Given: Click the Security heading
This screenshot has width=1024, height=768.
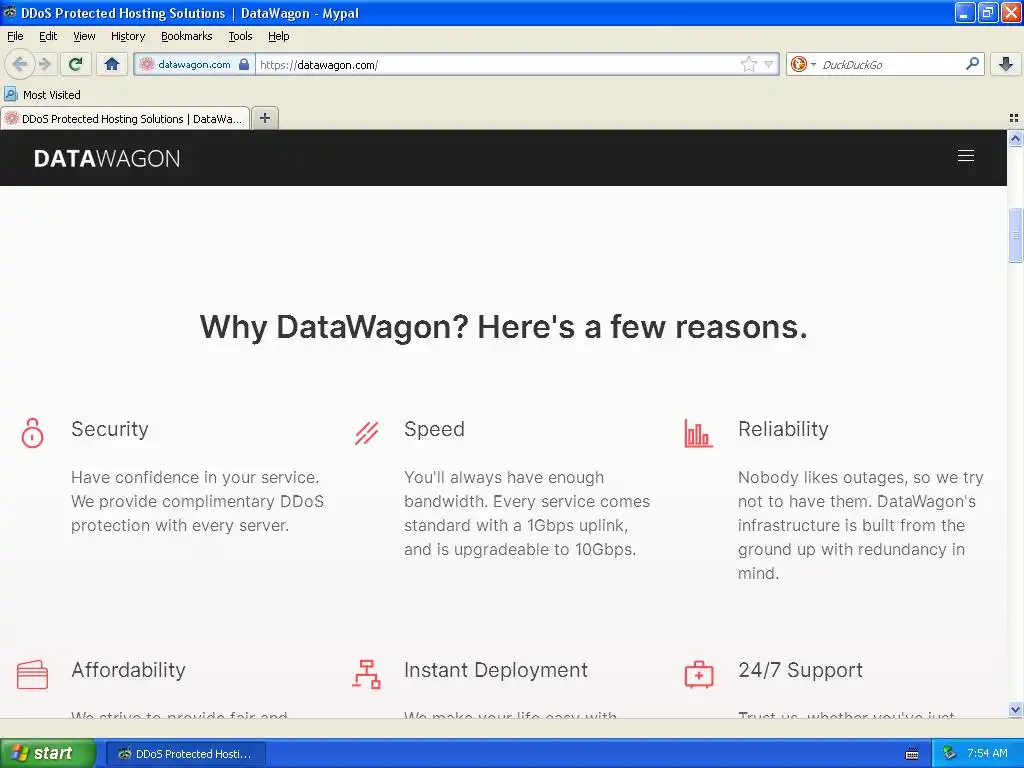Looking at the screenshot, I should (x=110, y=429).
